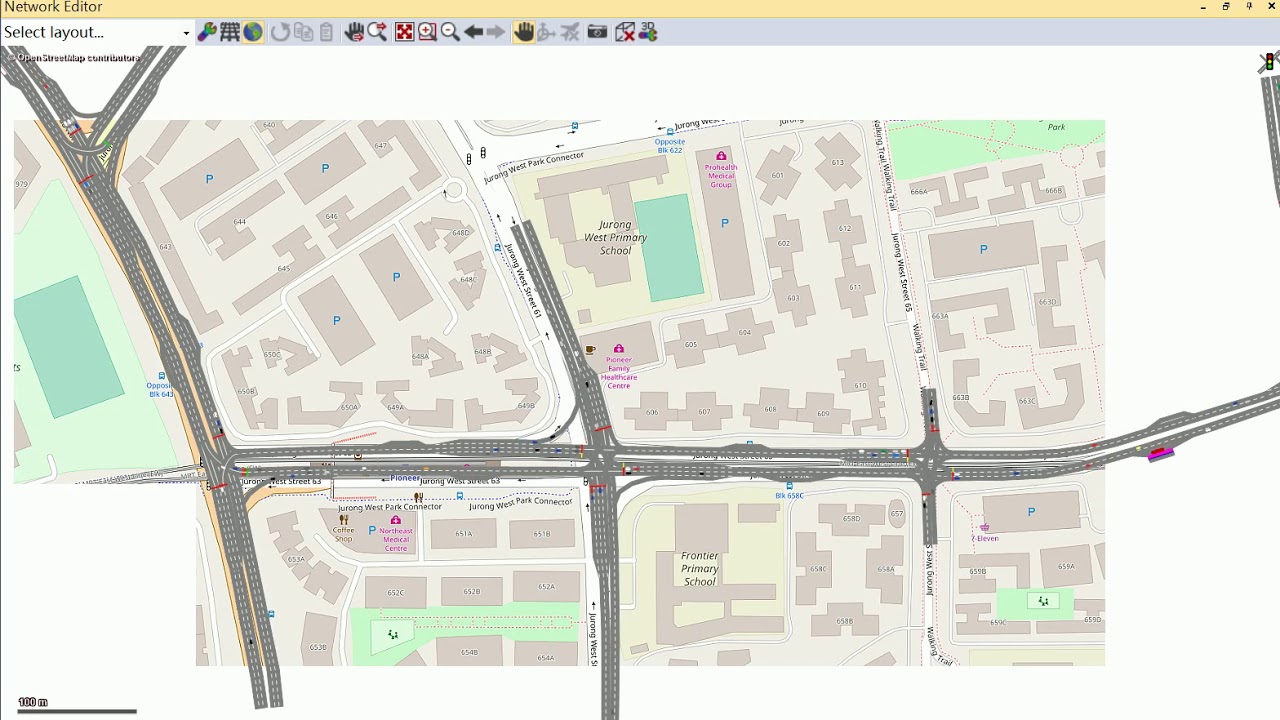This screenshot has width=1280, height=720.
Task: Switch to 3D view mode
Action: [648, 32]
